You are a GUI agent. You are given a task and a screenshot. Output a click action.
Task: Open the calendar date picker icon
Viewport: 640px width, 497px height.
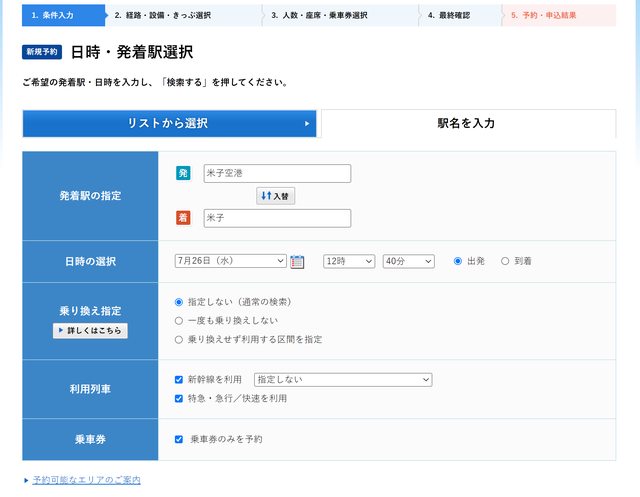297,262
